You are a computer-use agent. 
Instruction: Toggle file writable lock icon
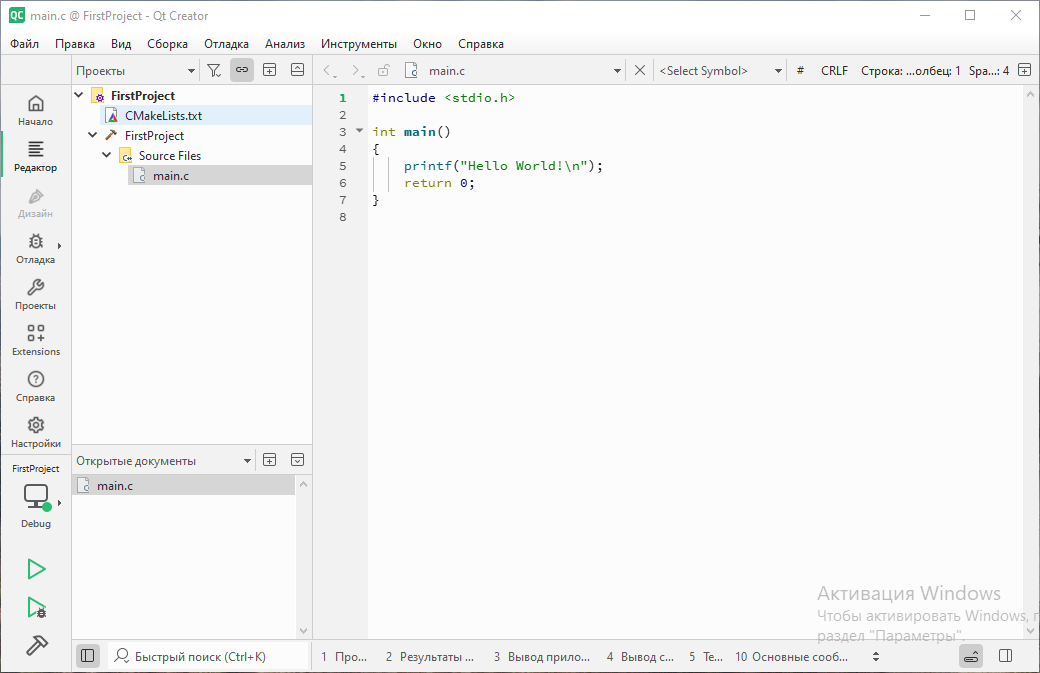pyautogui.click(x=383, y=70)
